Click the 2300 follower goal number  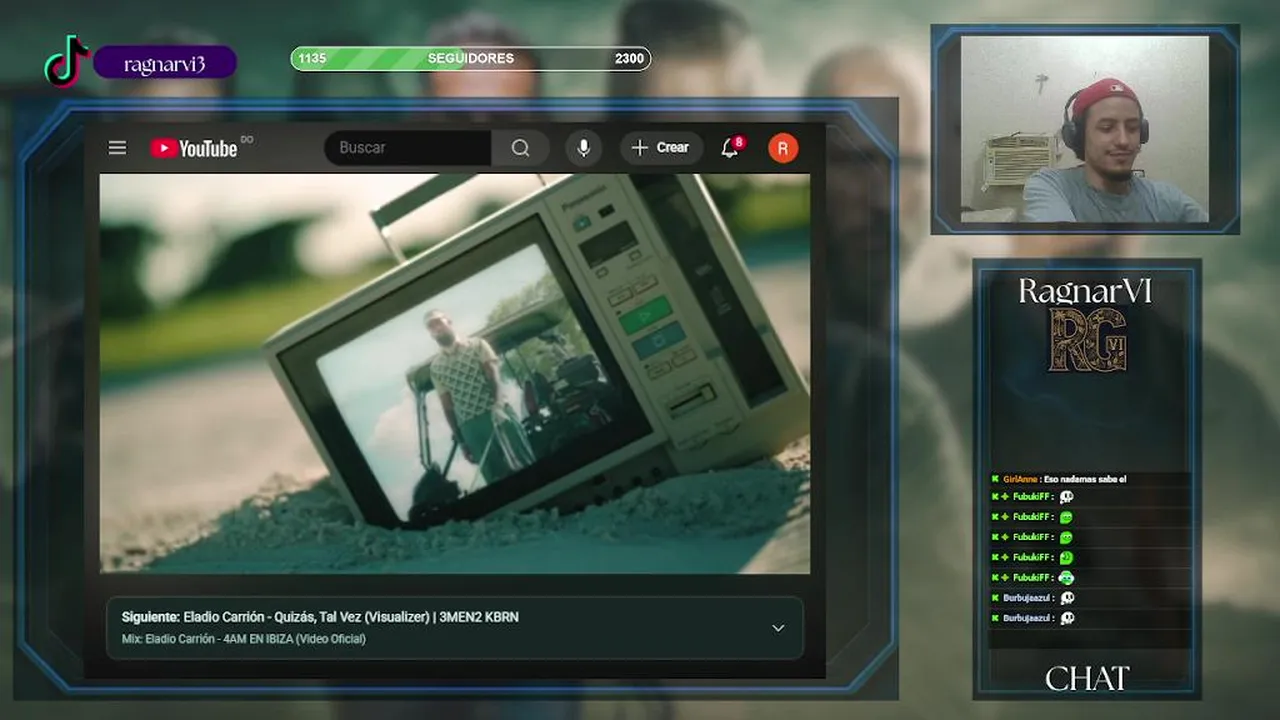click(x=629, y=58)
